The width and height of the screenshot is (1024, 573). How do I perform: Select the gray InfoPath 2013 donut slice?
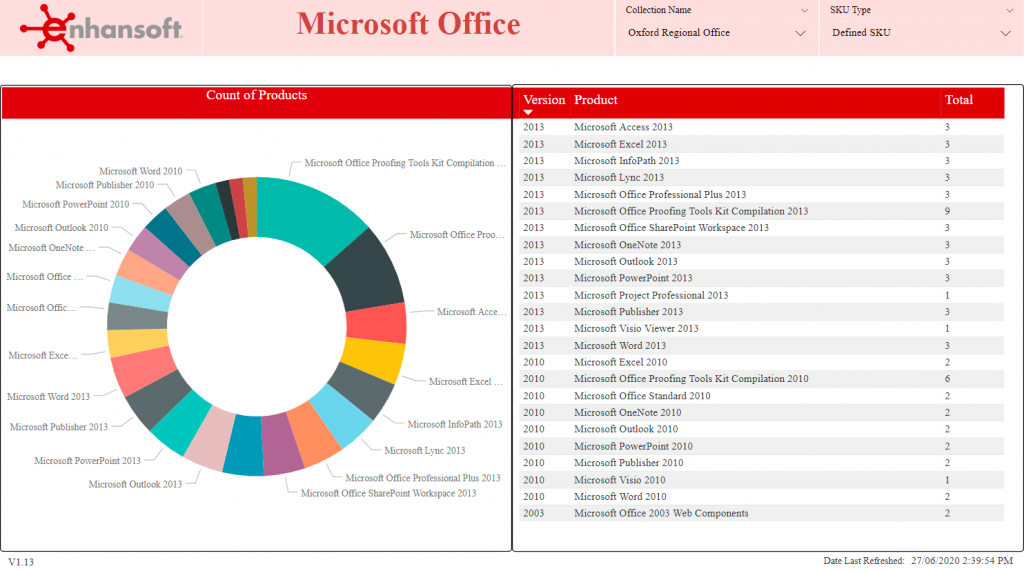click(x=362, y=391)
